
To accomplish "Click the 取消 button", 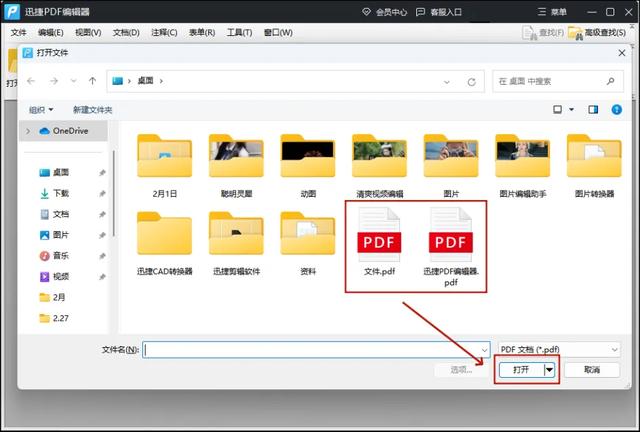I will pos(592,370).
